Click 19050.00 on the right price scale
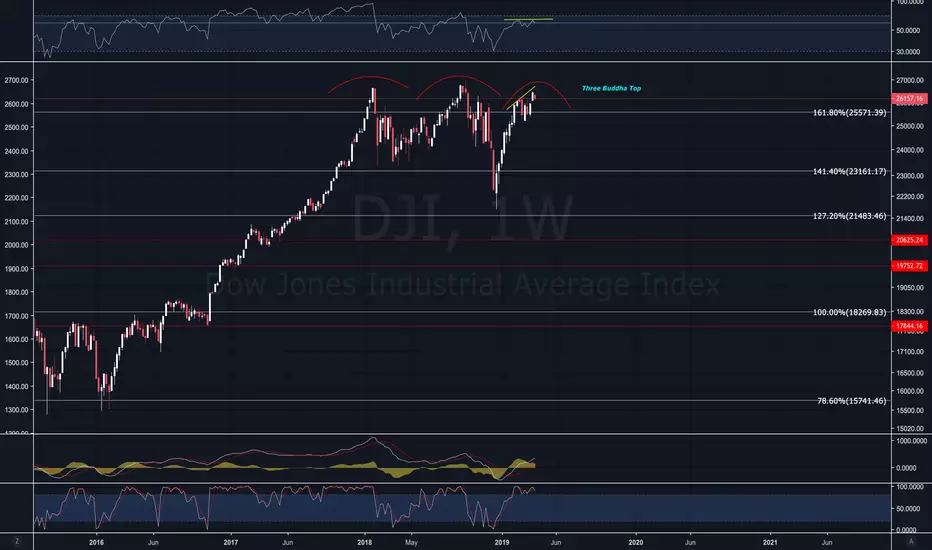Viewport: 932px width, 550px height. tap(909, 287)
